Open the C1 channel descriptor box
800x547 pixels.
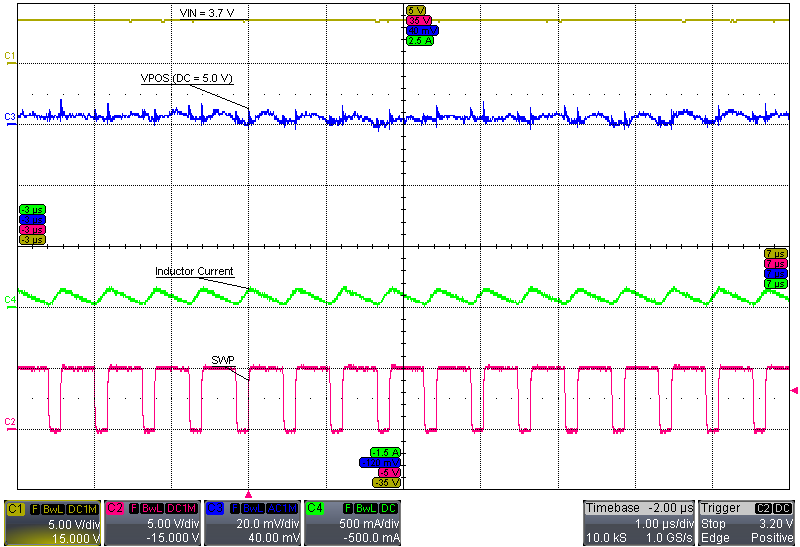pos(52,523)
